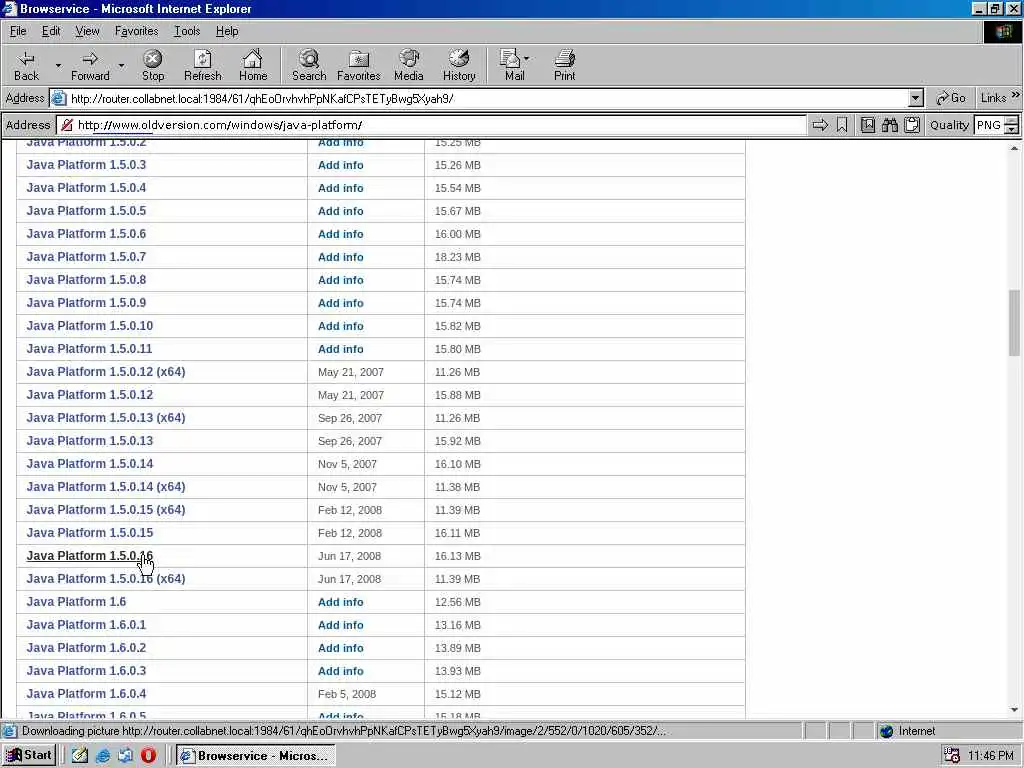Click system tray scheduler icon
Screen dimensions: 1024x768
(952, 756)
